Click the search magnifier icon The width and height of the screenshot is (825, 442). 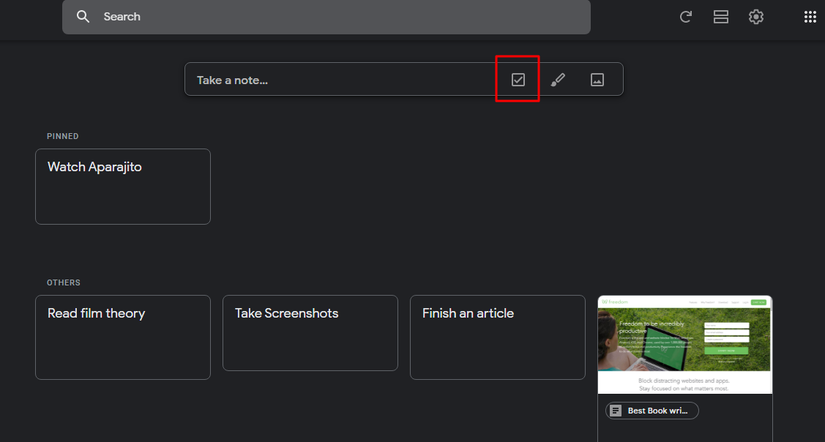tap(83, 16)
